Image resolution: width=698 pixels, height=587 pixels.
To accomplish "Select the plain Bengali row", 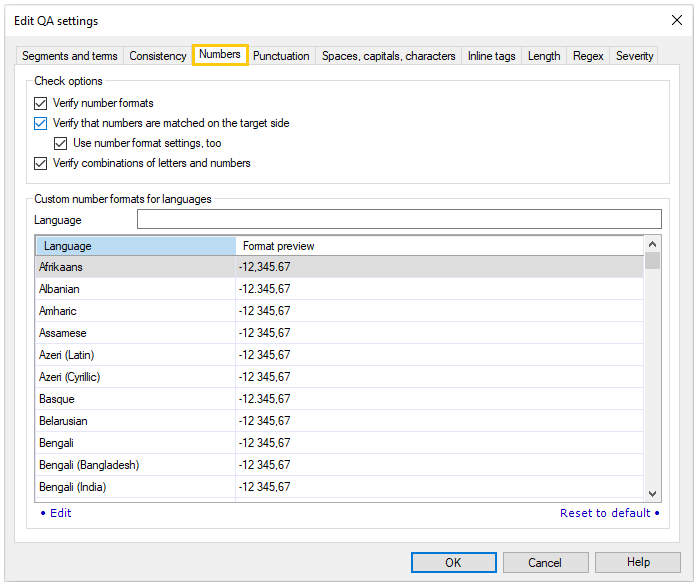I will tap(339, 443).
